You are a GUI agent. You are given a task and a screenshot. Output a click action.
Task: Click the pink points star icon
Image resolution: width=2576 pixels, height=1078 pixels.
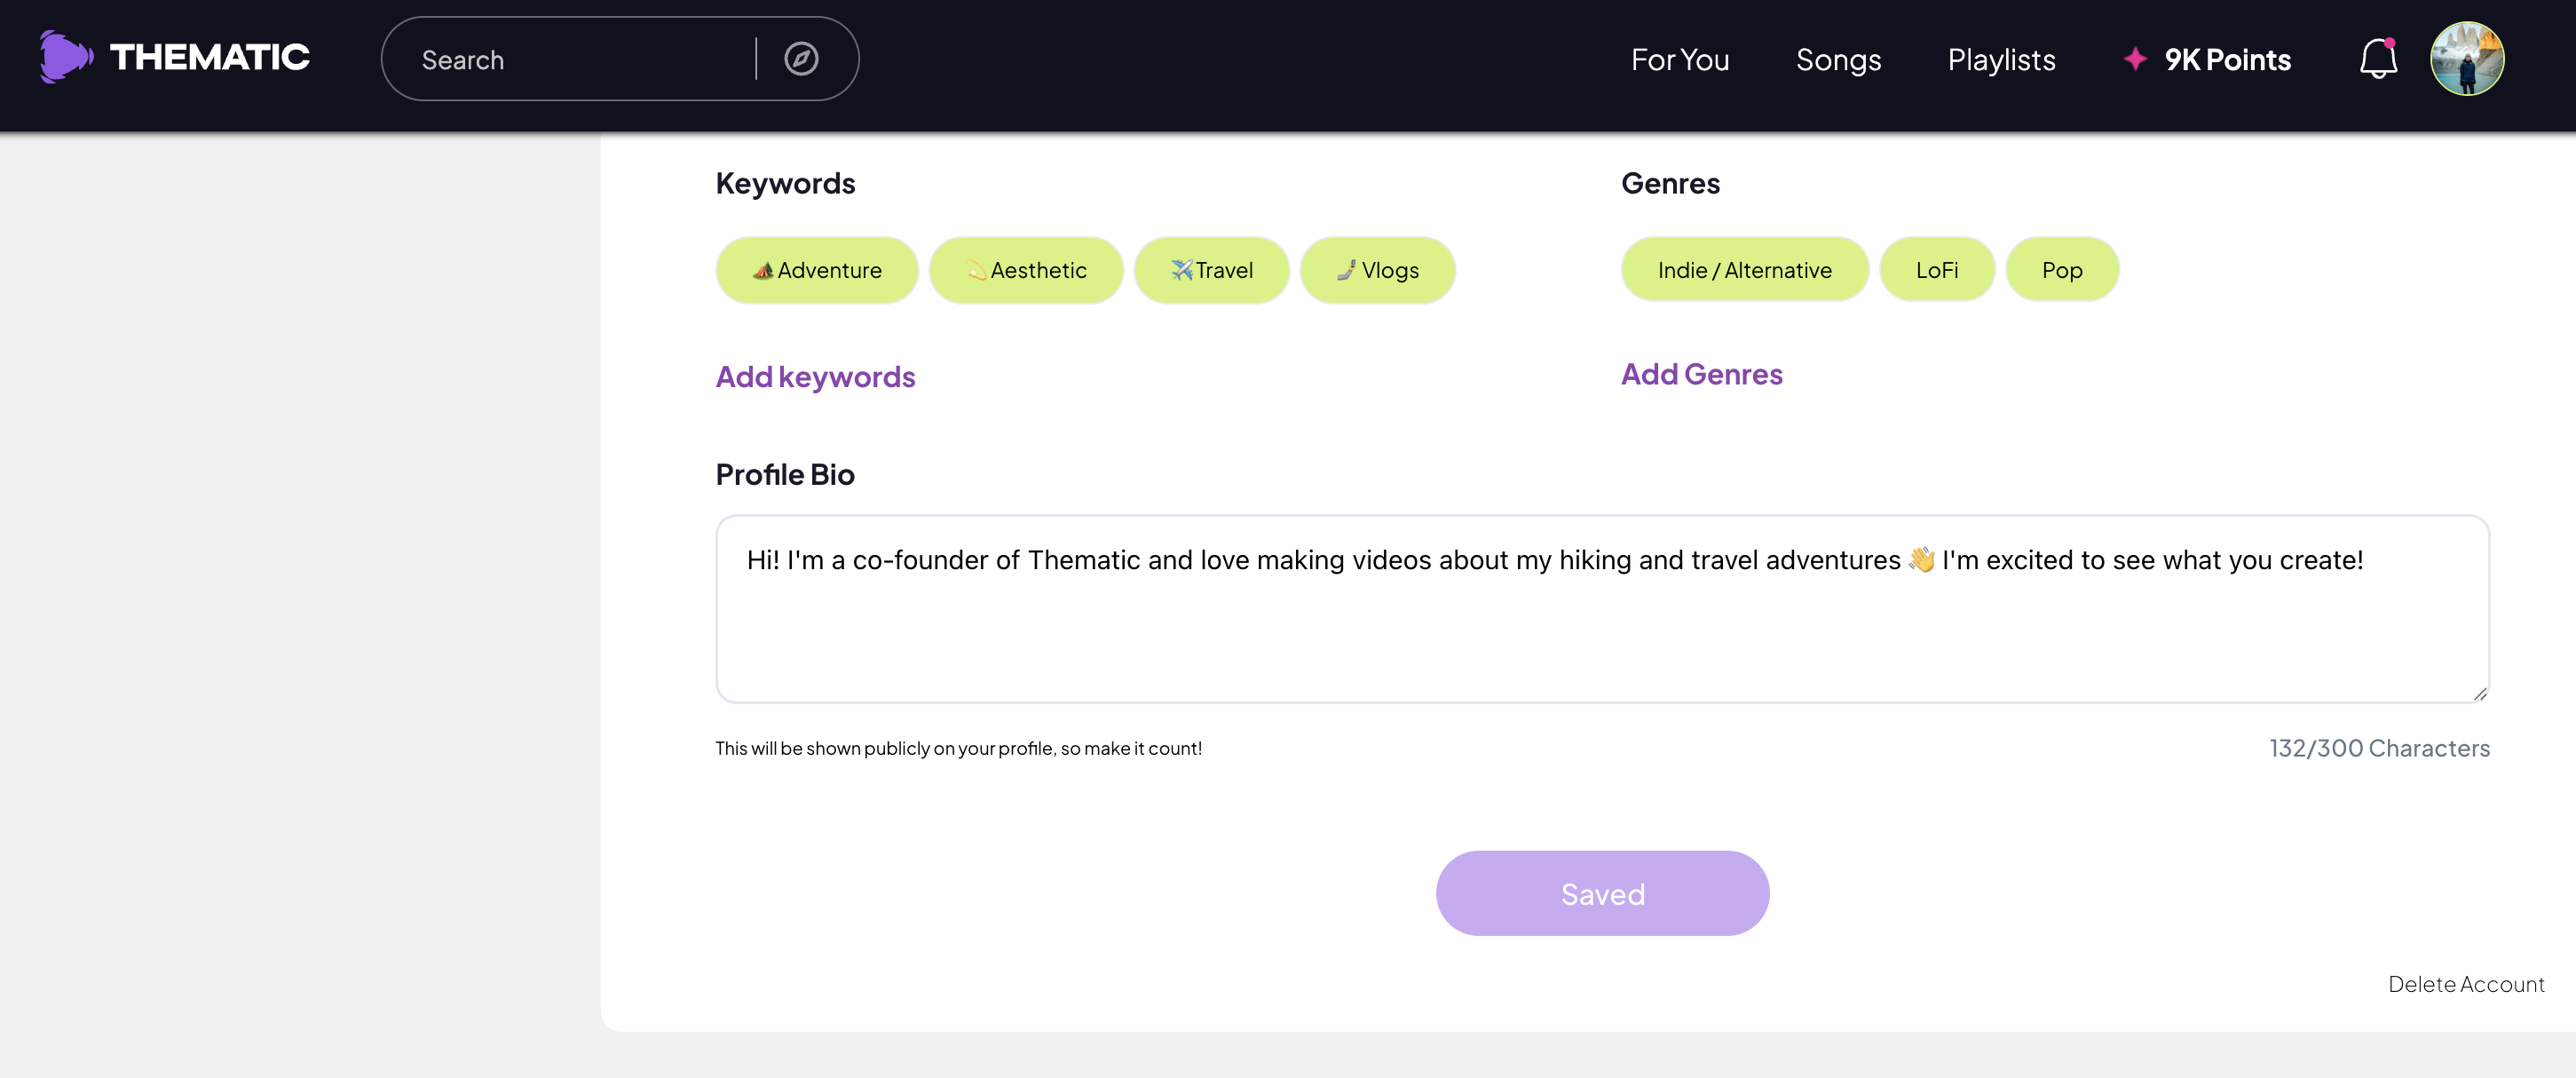pyautogui.click(x=2134, y=59)
